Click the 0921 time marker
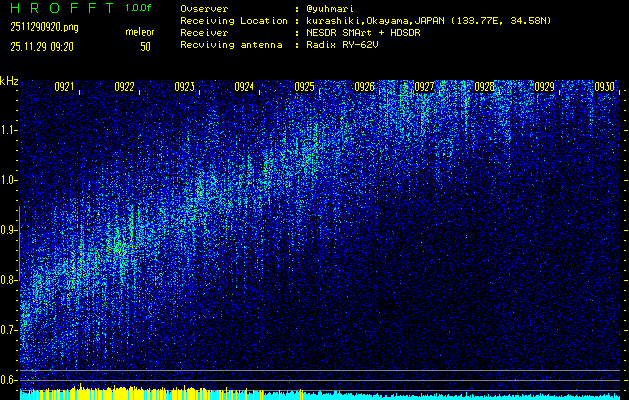The image size is (629, 400). click(64, 87)
